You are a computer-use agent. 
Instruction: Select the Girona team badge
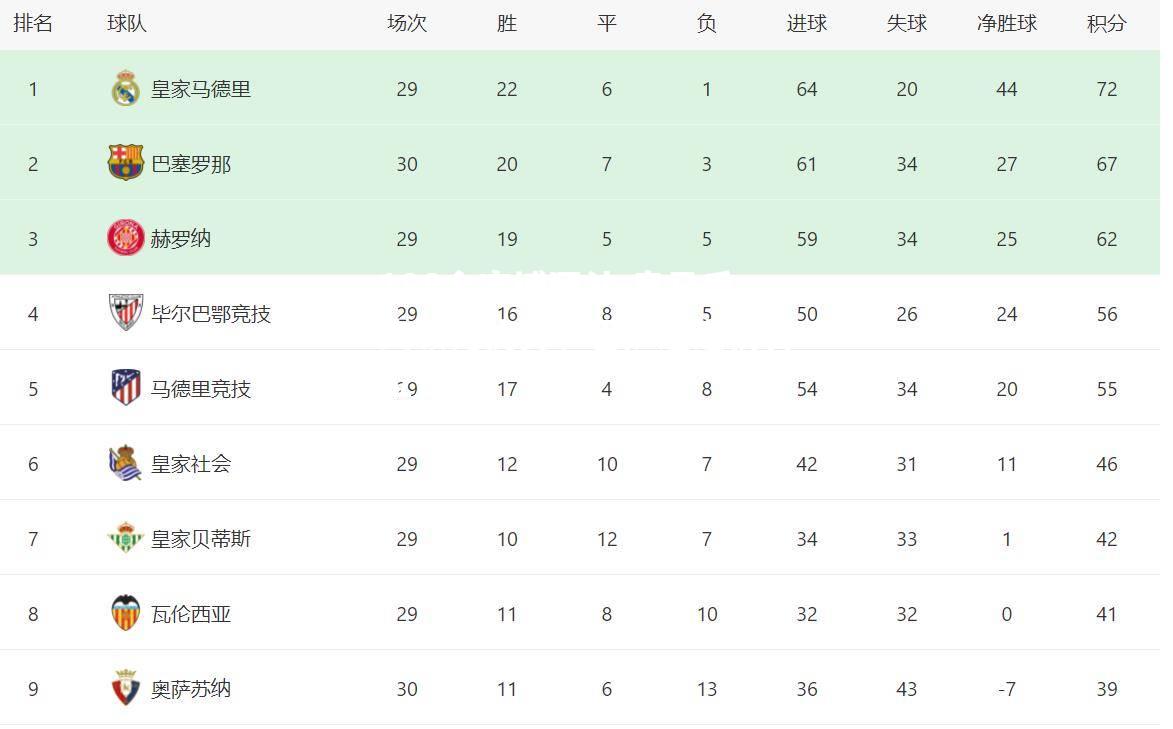coord(126,238)
